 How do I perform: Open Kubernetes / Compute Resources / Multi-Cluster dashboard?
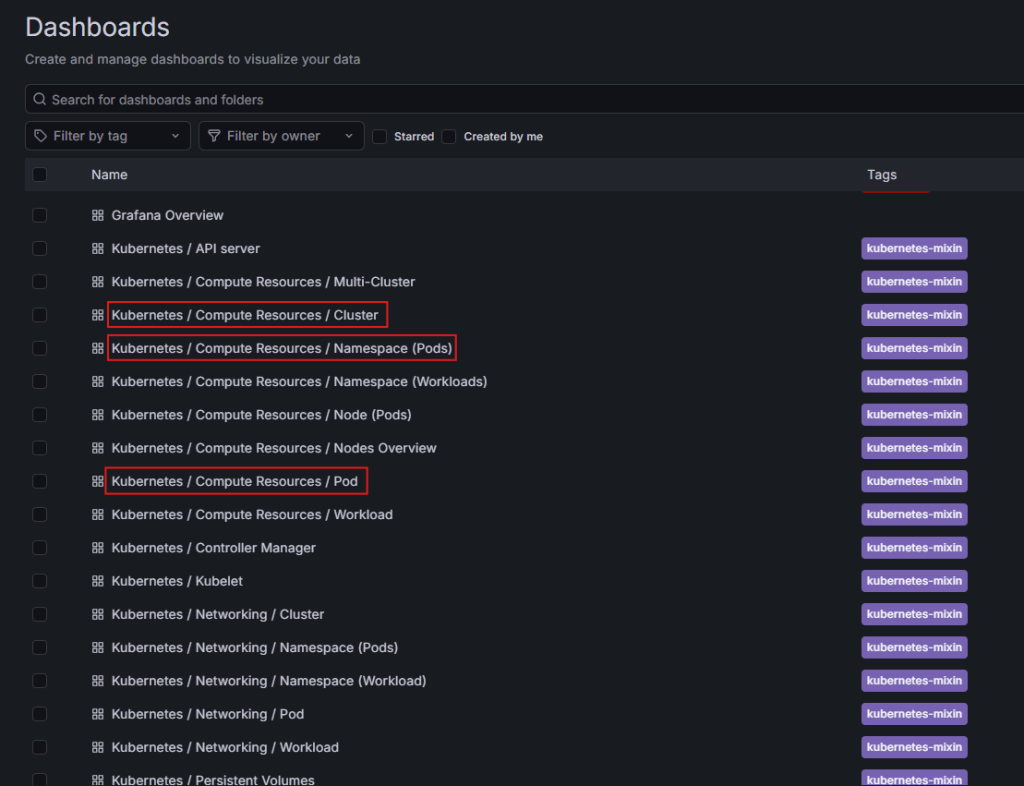tap(263, 282)
